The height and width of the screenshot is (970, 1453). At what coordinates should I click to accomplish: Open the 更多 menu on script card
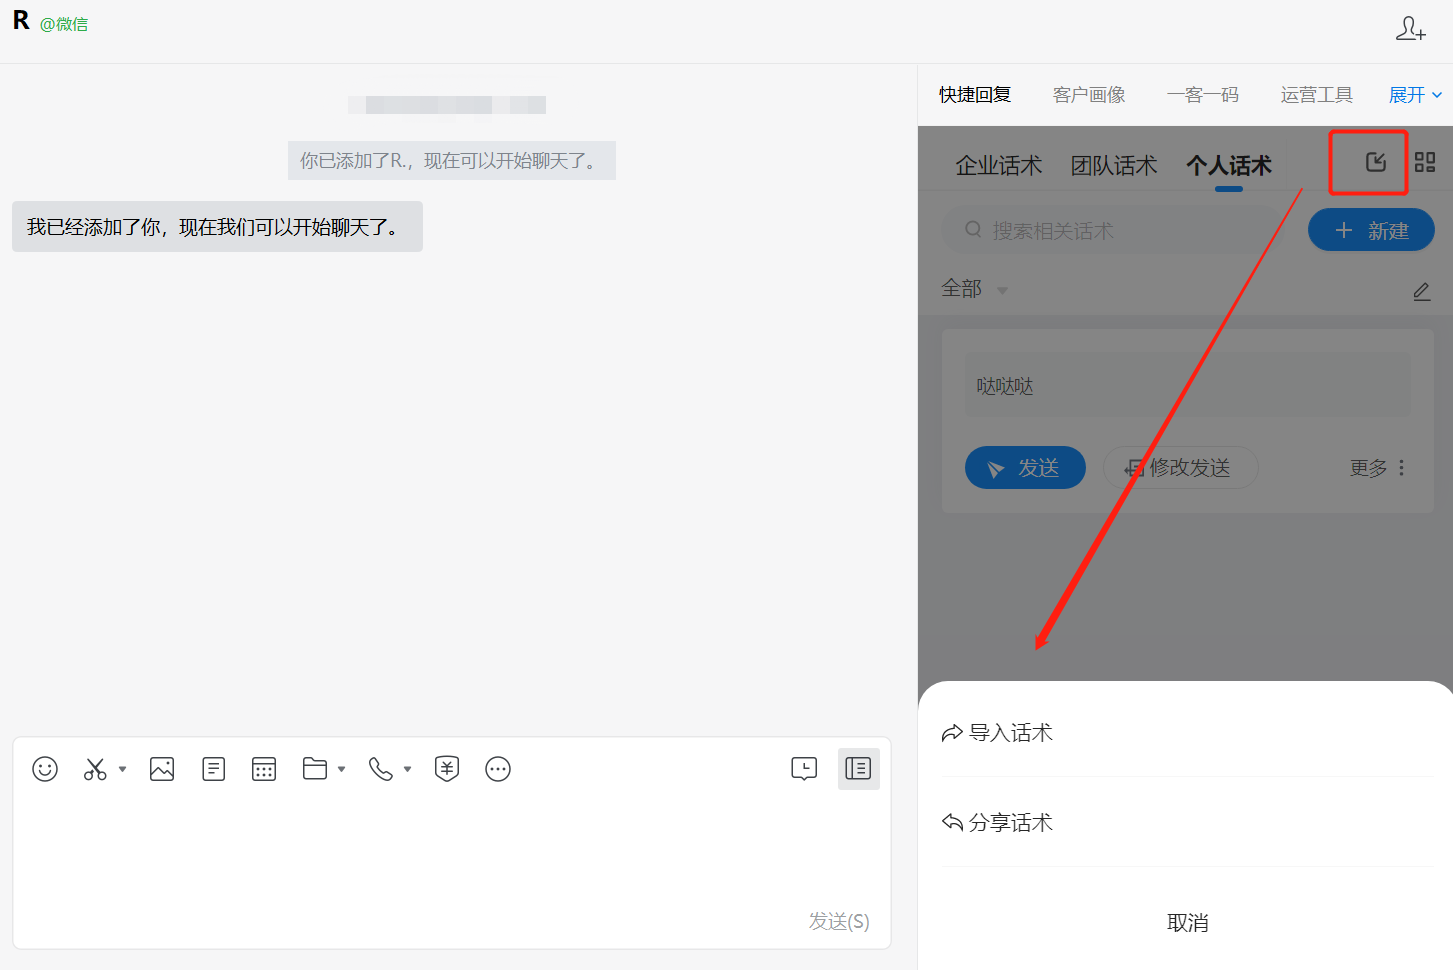tap(1378, 468)
